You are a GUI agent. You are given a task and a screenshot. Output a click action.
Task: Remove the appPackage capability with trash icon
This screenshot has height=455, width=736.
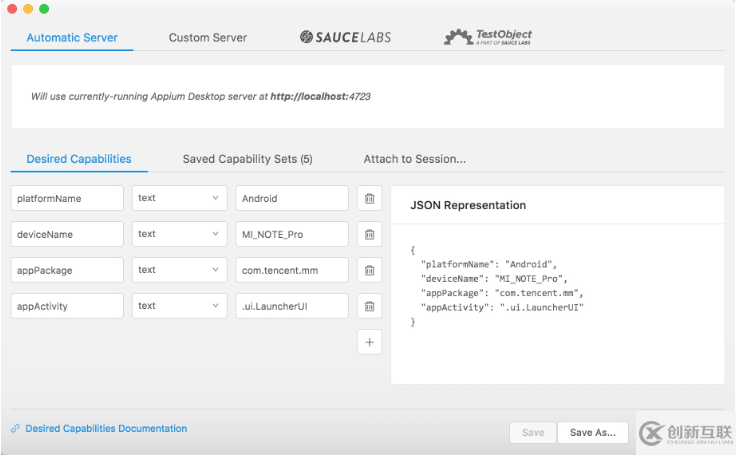point(369,270)
